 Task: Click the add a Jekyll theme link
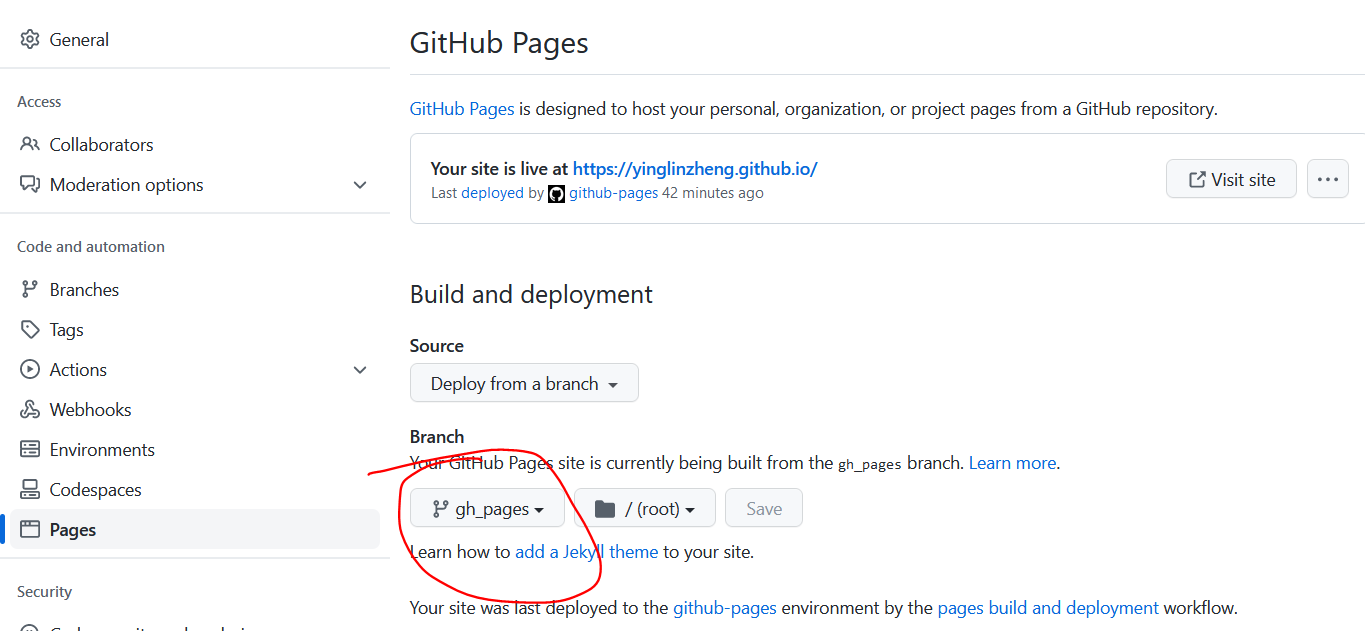click(587, 551)
